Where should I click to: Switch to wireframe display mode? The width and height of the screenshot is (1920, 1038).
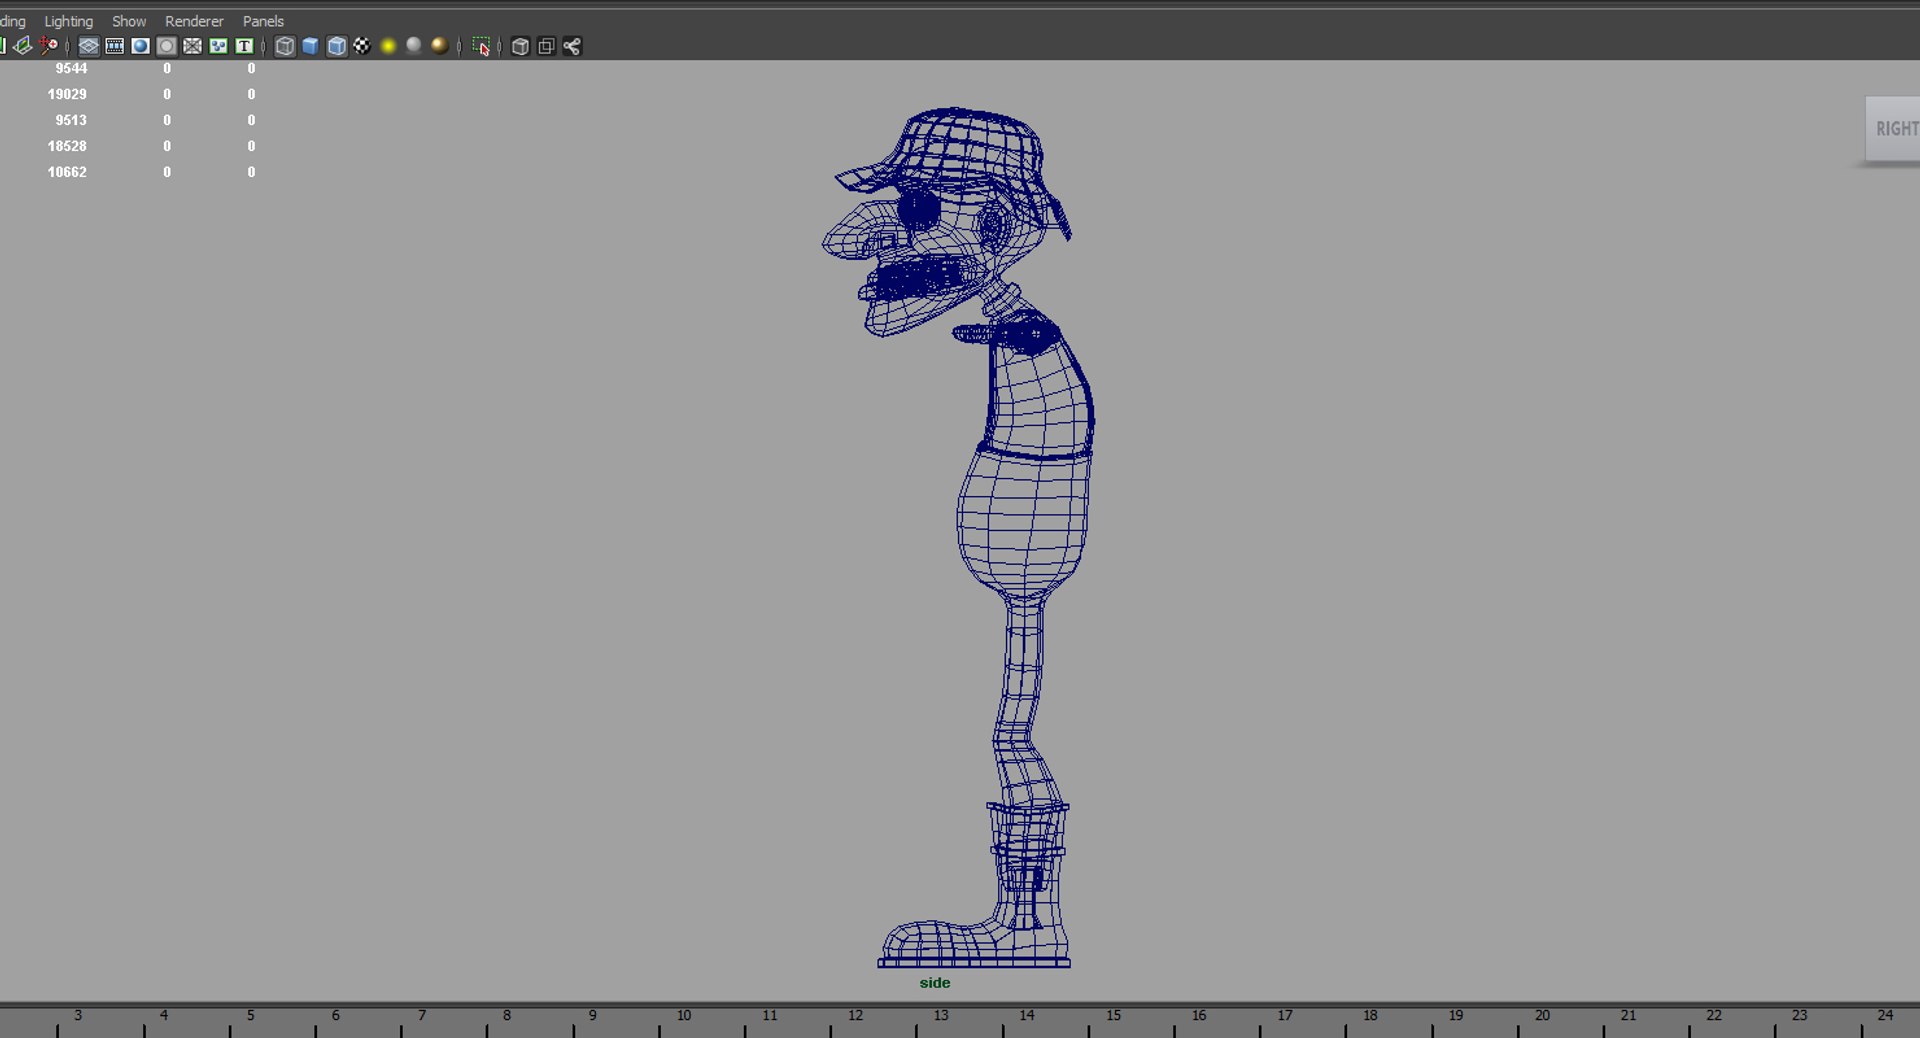tap(285, 46)
